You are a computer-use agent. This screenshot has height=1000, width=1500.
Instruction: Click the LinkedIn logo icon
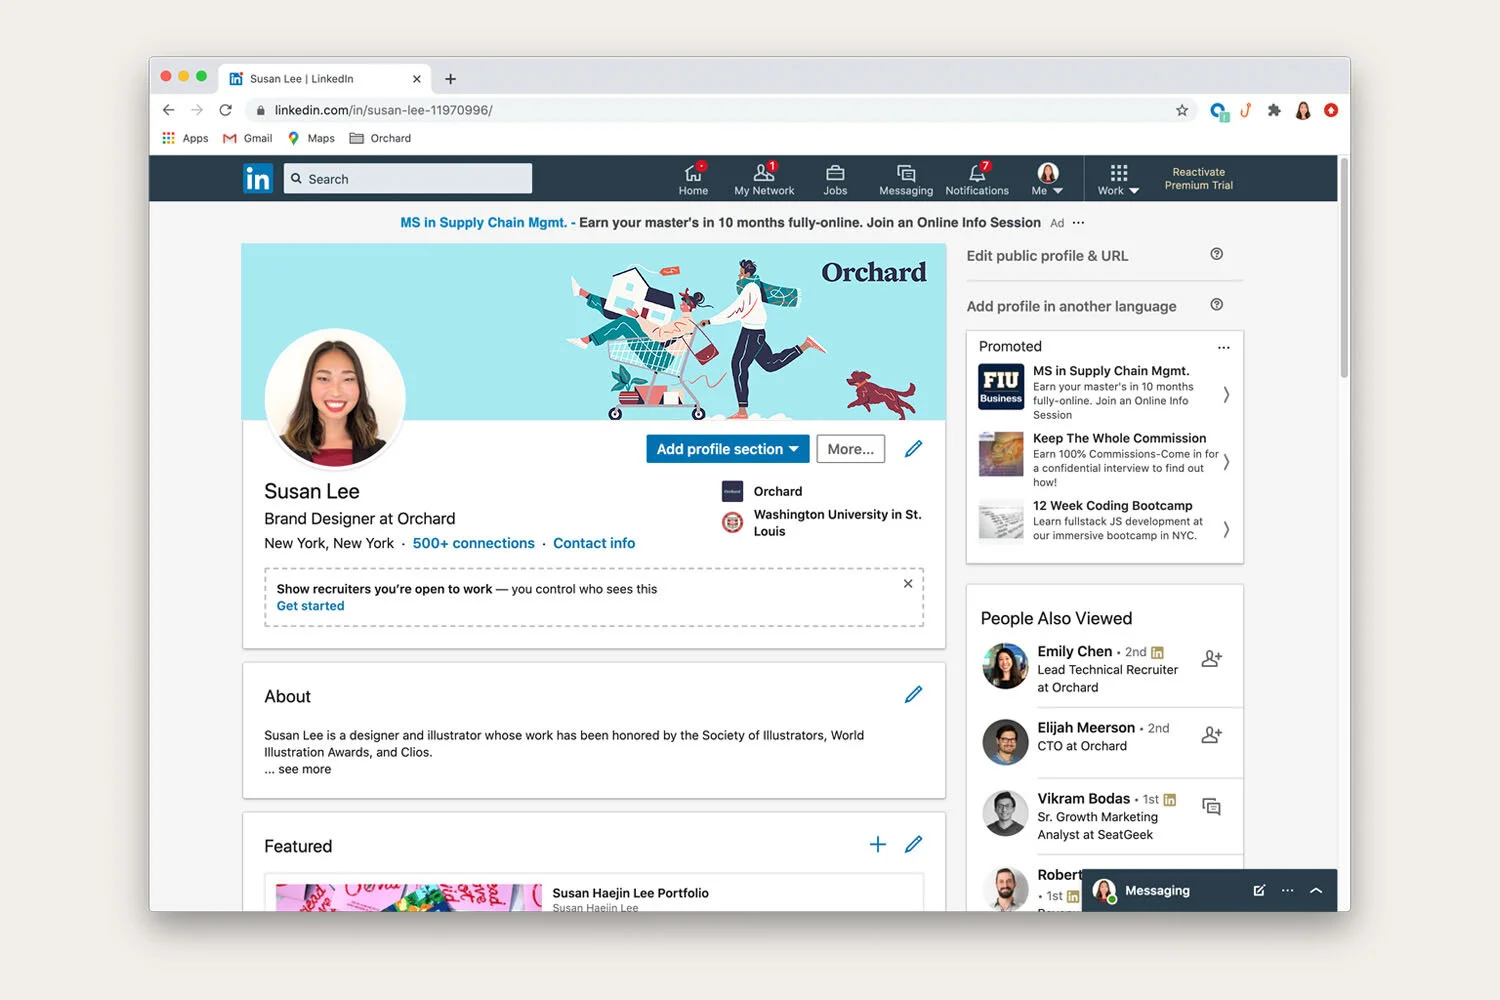click(258, 178)
